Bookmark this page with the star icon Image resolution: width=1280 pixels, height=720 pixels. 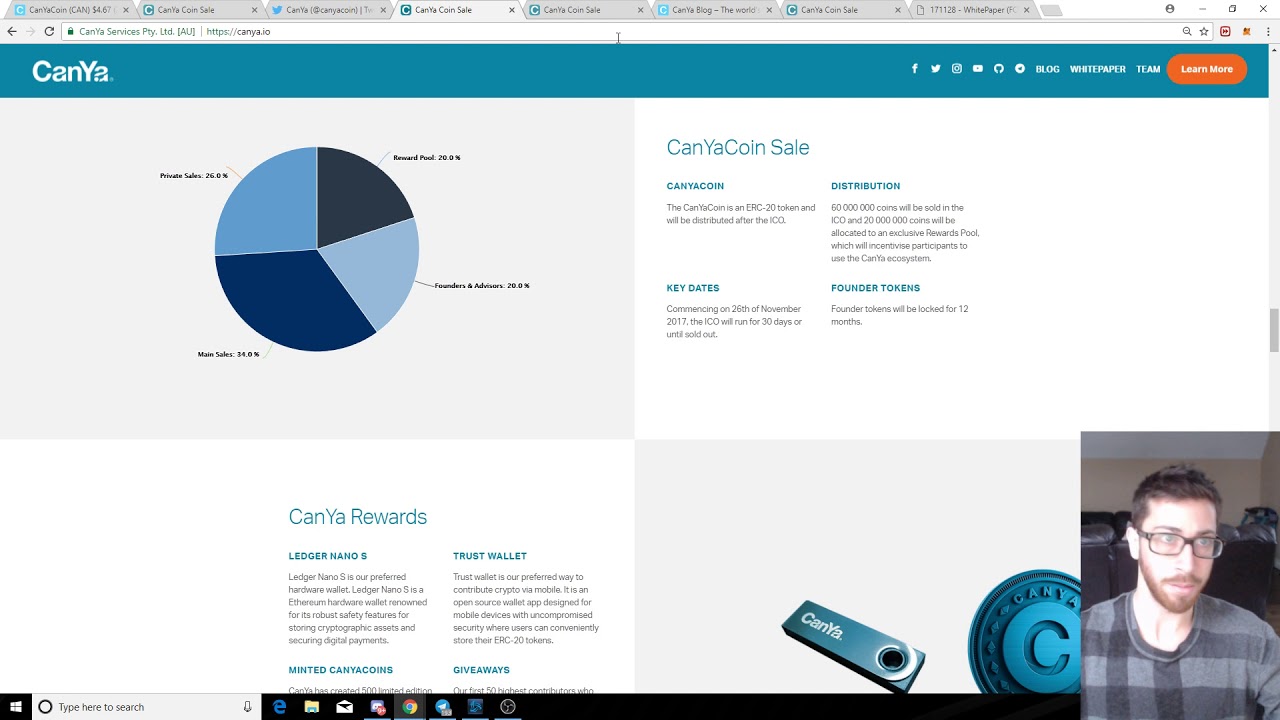click(x=1204, y=31)
